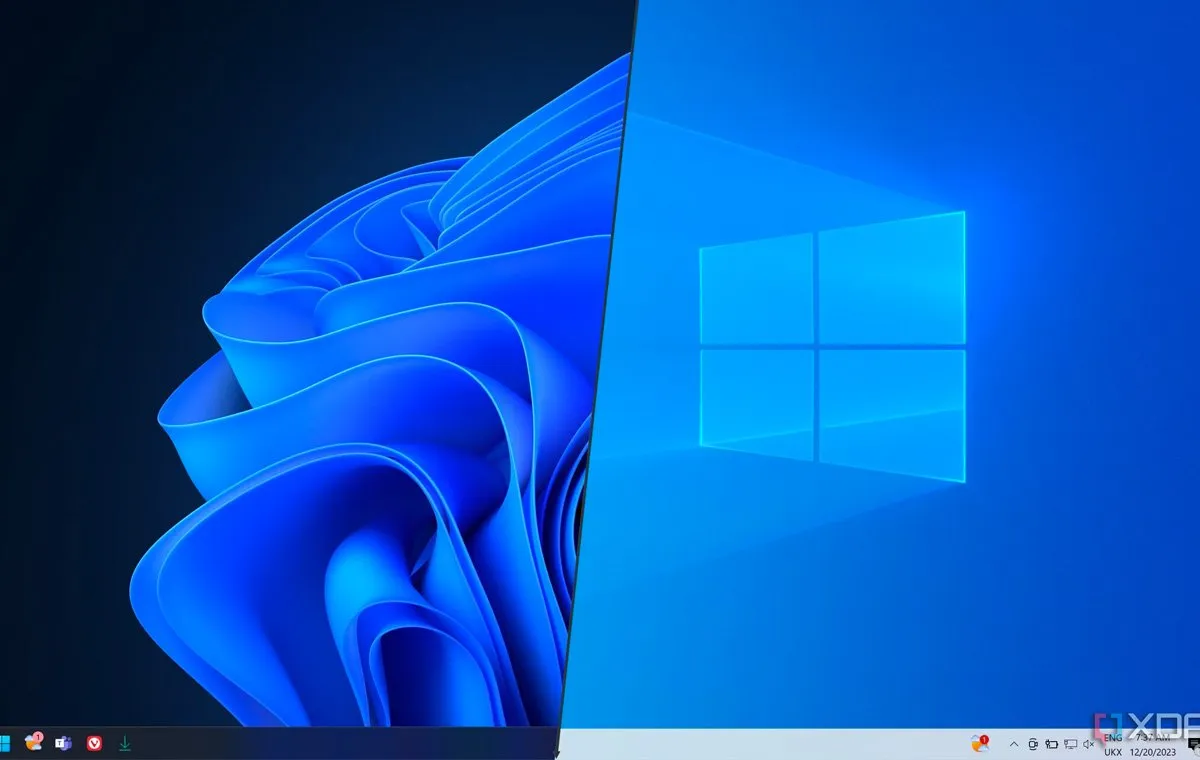
Task: Click the Windows 10 logo wallpaper
Action: tap(831, 347)
